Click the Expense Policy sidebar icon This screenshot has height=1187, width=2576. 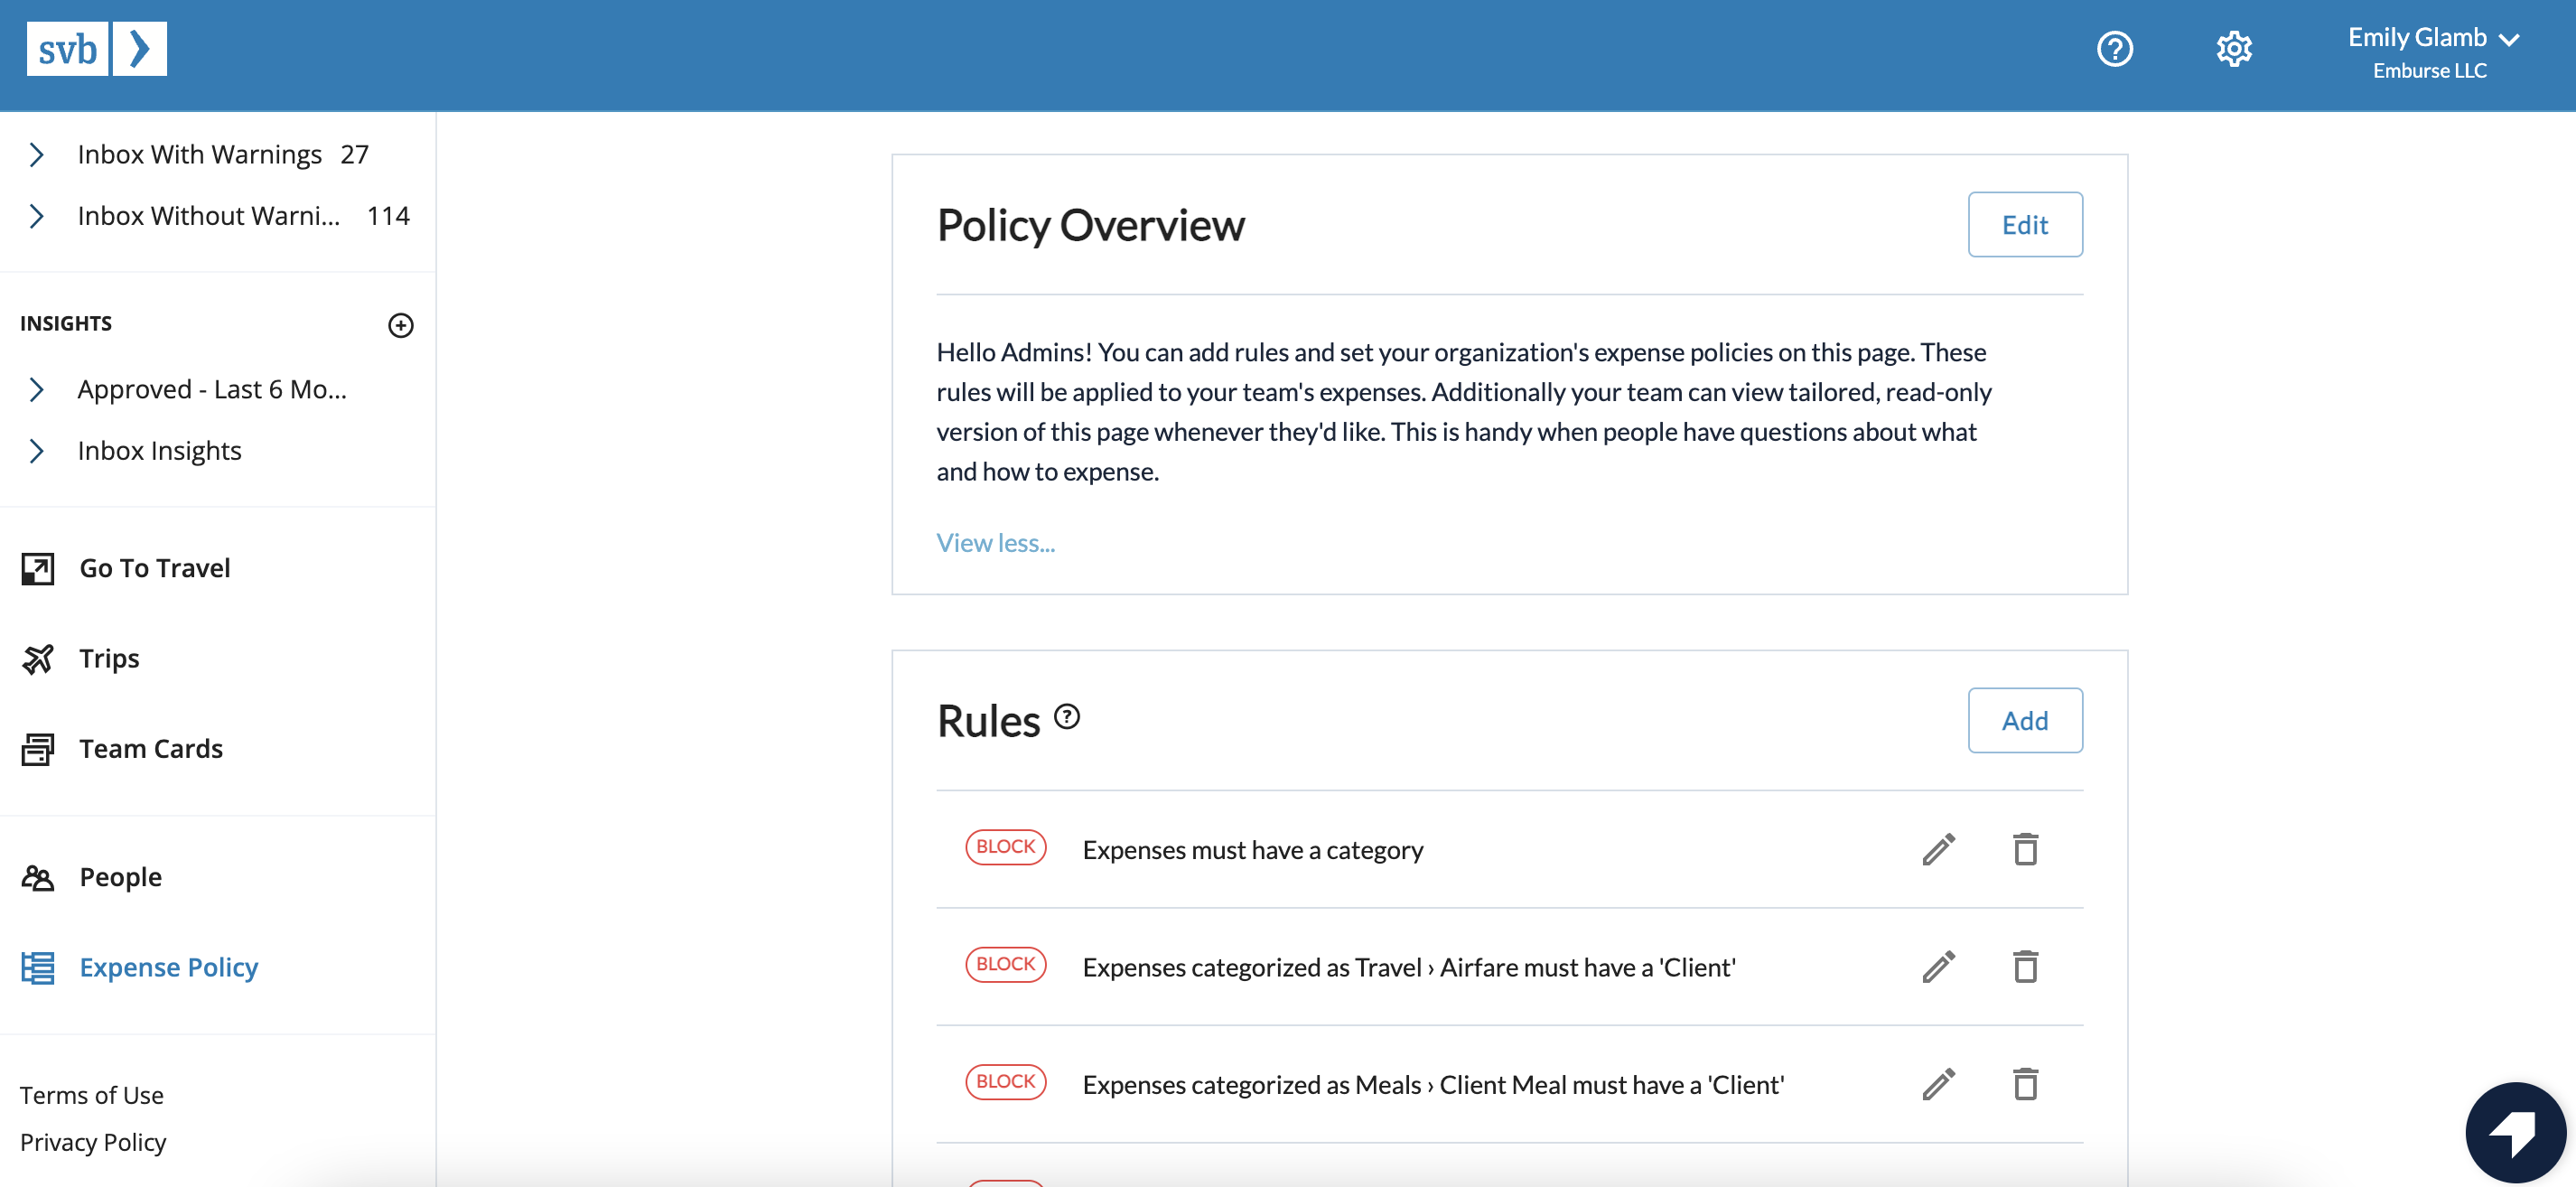38,967
